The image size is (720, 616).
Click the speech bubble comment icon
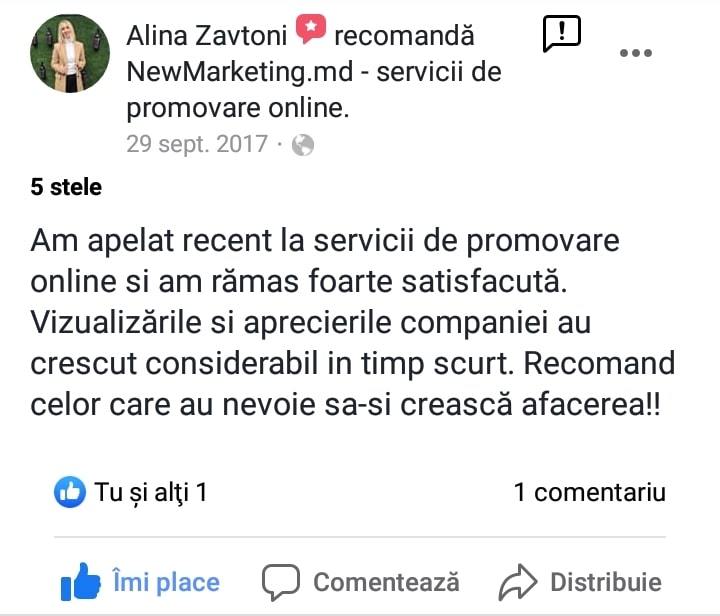281,582
